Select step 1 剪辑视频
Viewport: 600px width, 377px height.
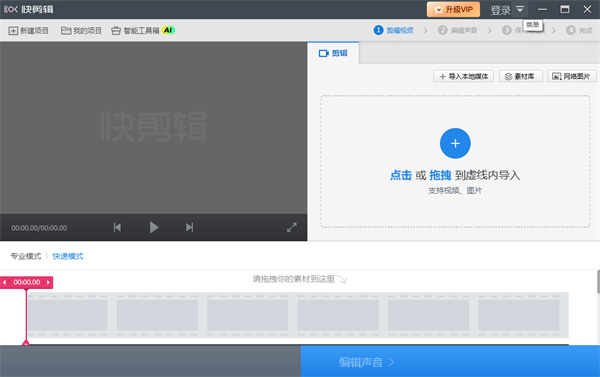[393, 30]
